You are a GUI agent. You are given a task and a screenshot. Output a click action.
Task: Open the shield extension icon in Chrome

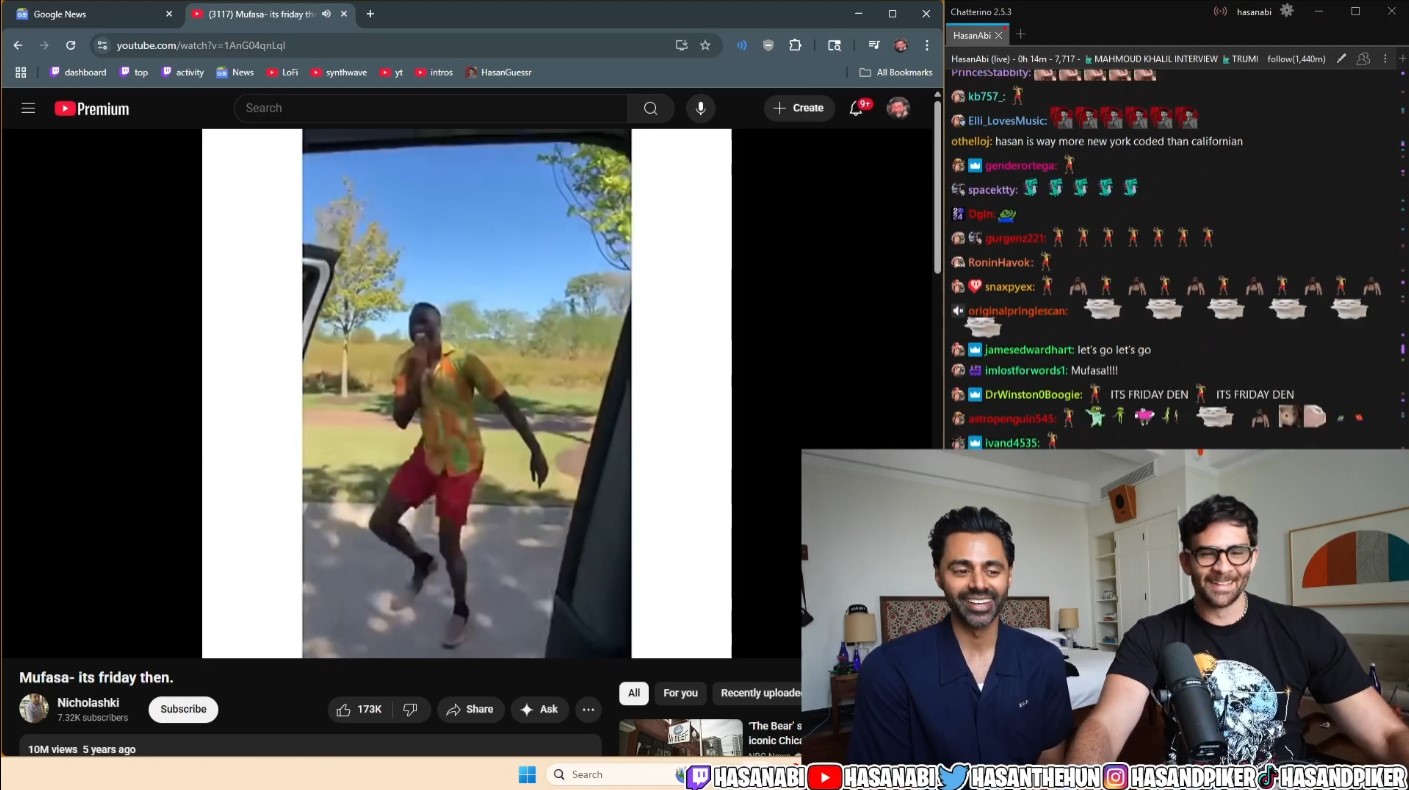[x=768, y=45]
